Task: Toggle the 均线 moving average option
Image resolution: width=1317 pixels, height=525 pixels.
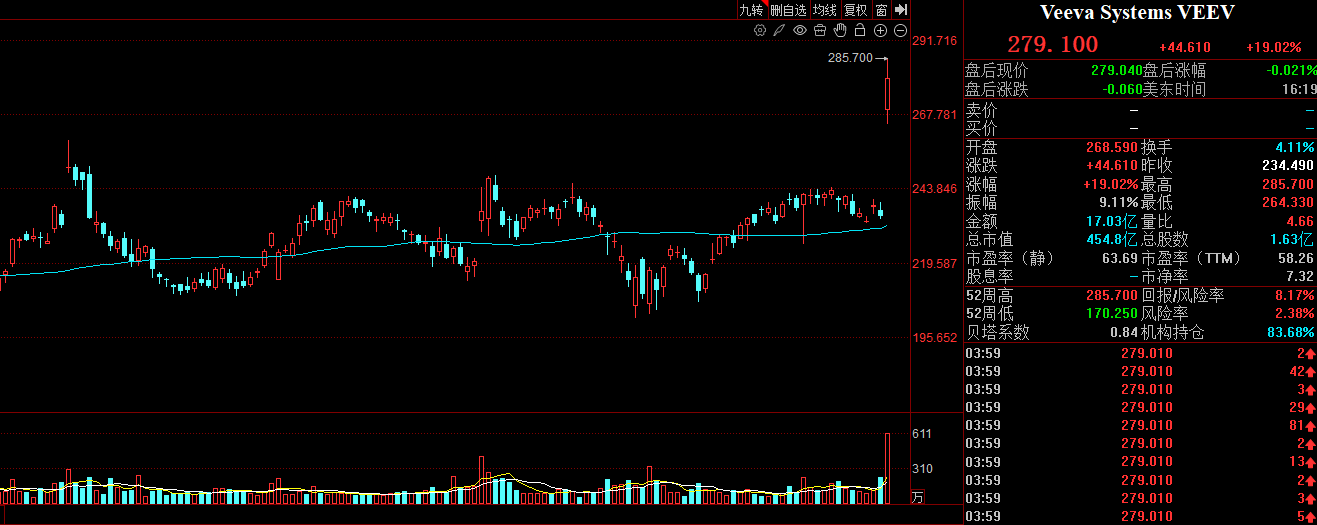Action: click(824, 10)
